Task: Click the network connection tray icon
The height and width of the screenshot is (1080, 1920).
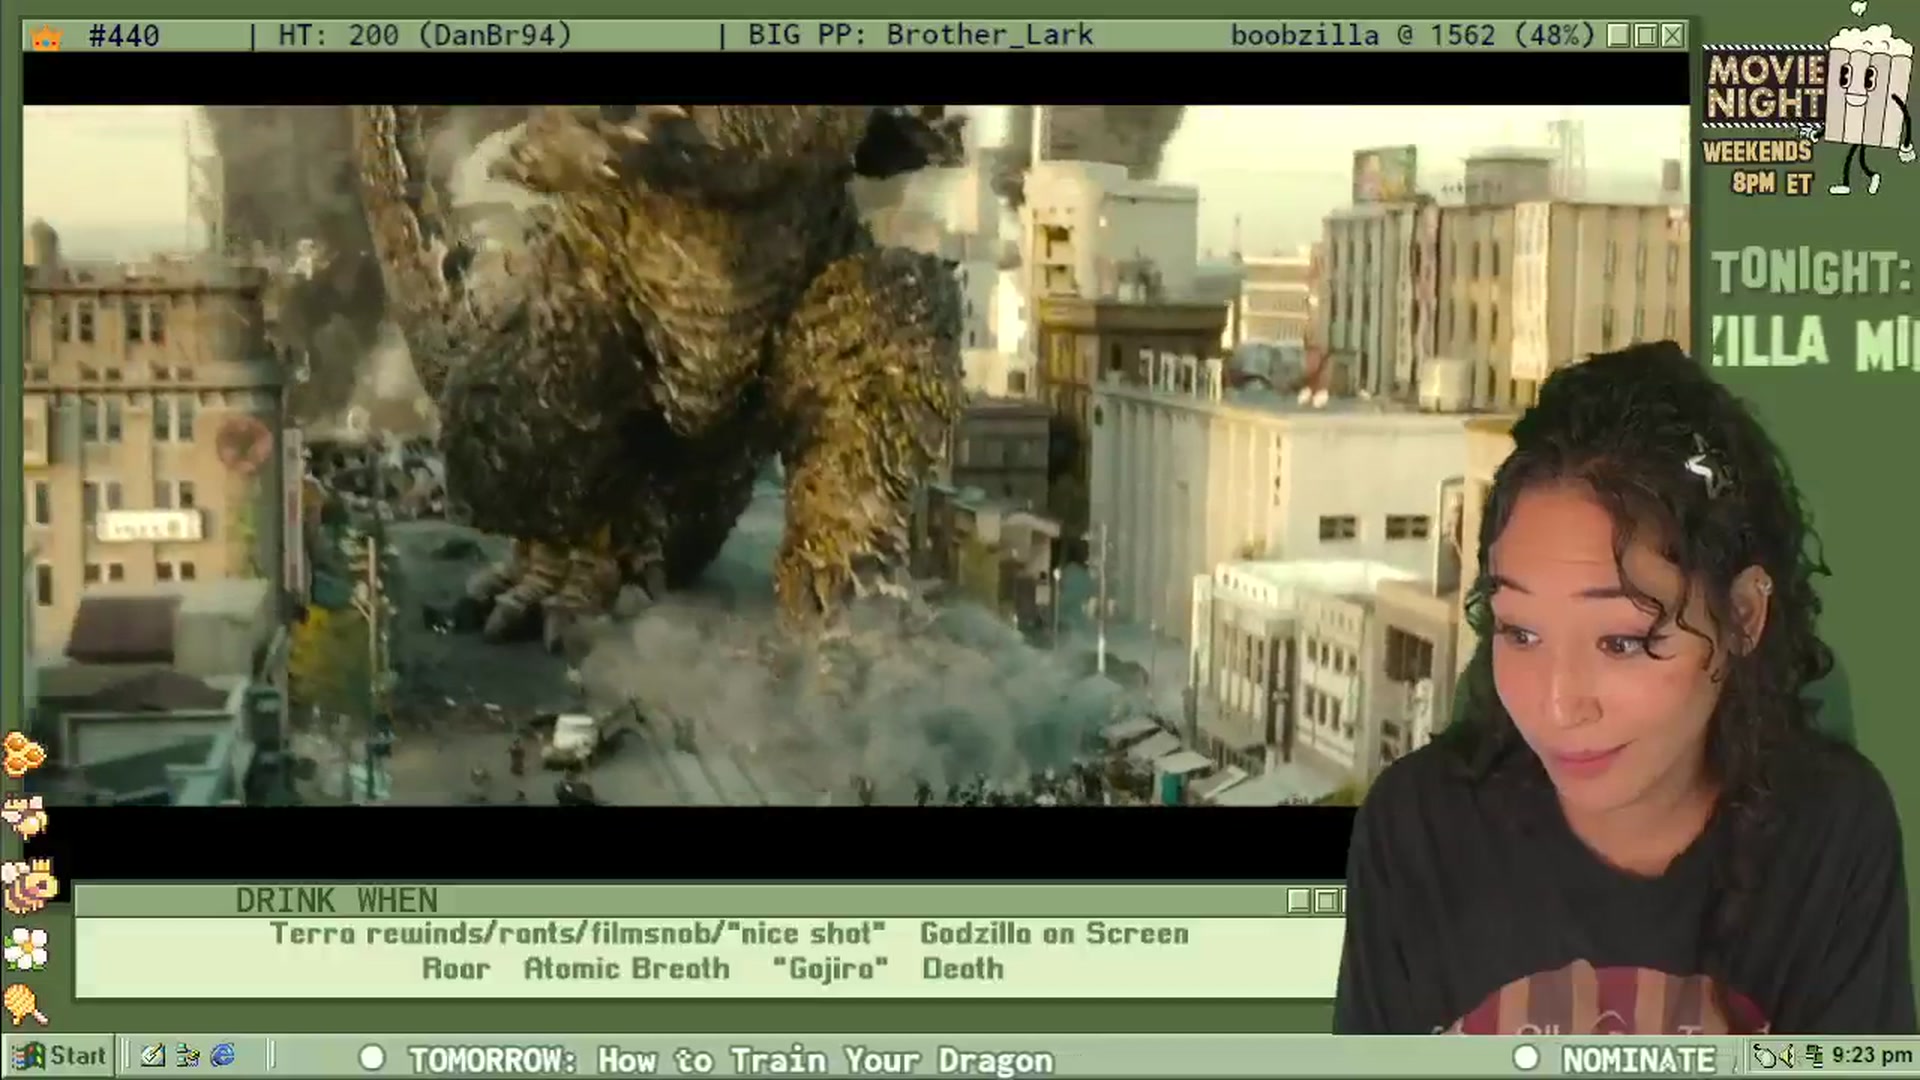Action: coord(1815,1056)
